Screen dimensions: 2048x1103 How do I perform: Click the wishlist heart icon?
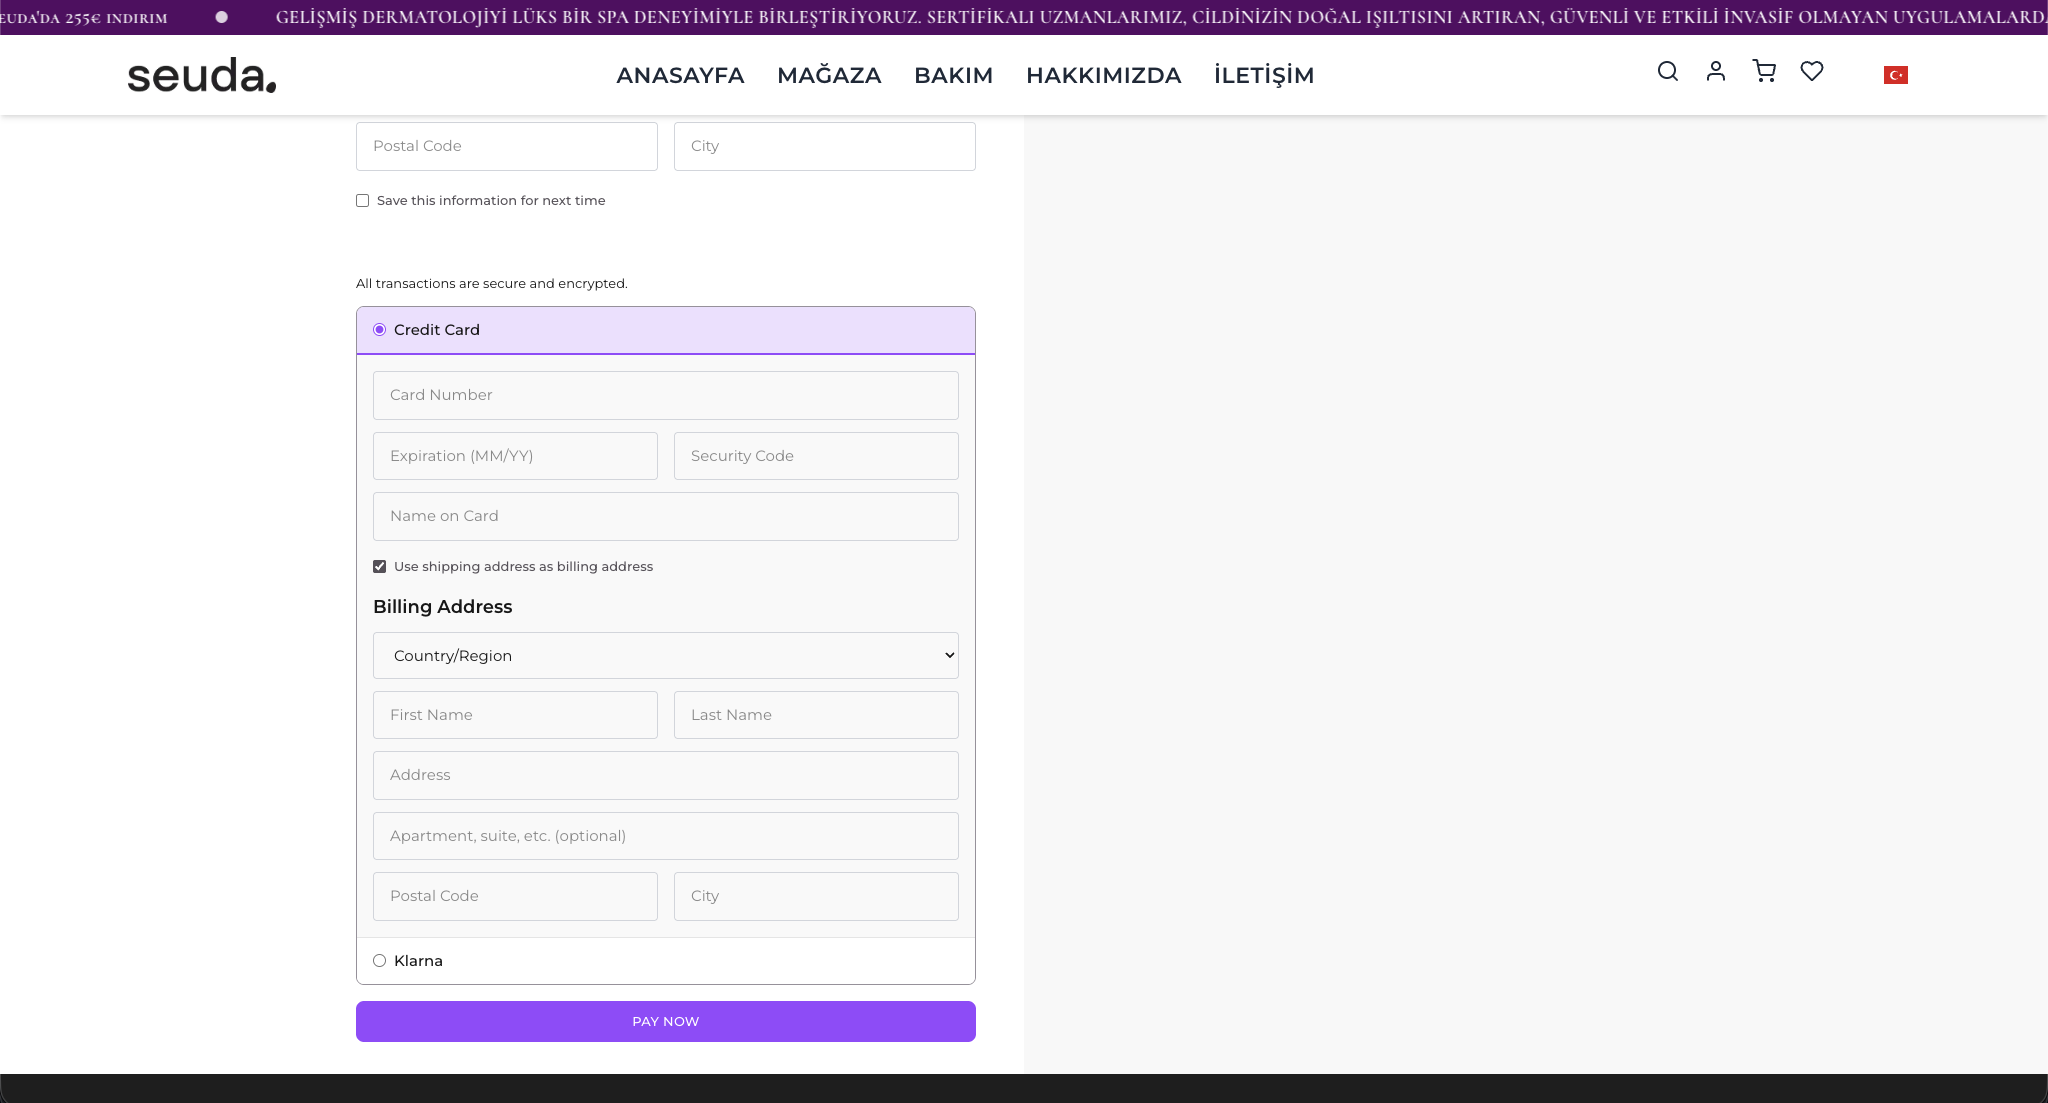click(x=1813, y=71)
